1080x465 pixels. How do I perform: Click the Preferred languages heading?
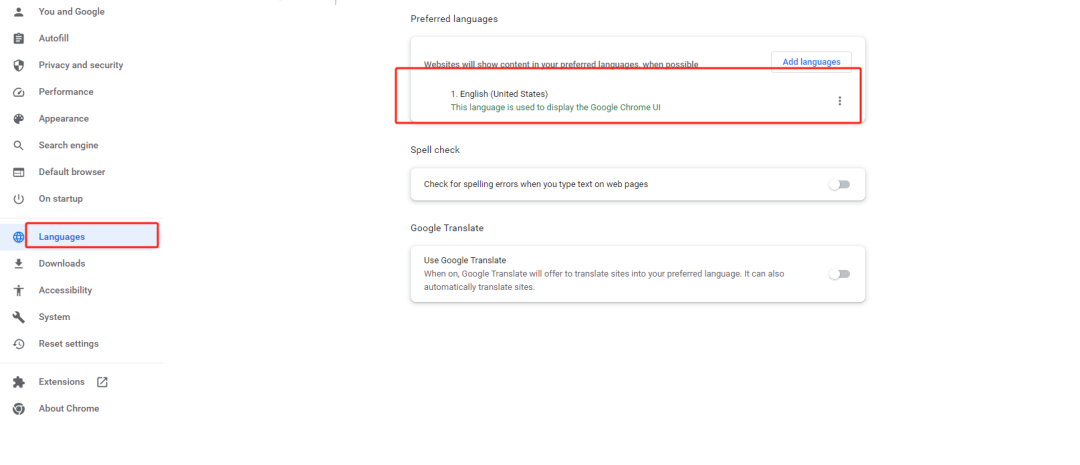(454, 19)
